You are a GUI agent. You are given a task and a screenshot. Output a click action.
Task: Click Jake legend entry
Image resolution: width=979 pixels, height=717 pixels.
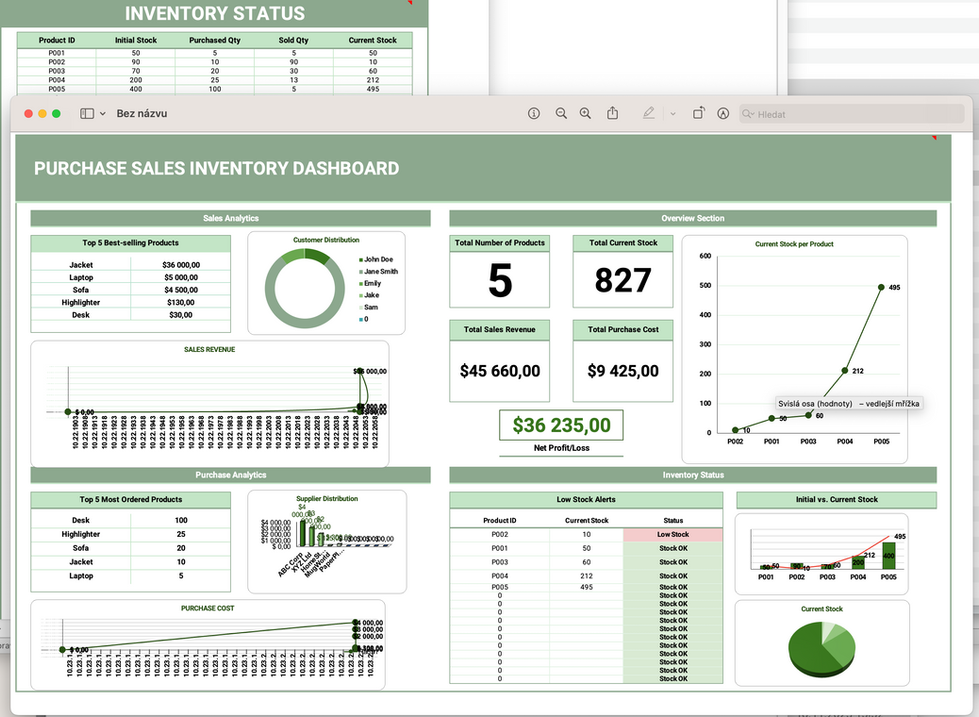(369, 295)
